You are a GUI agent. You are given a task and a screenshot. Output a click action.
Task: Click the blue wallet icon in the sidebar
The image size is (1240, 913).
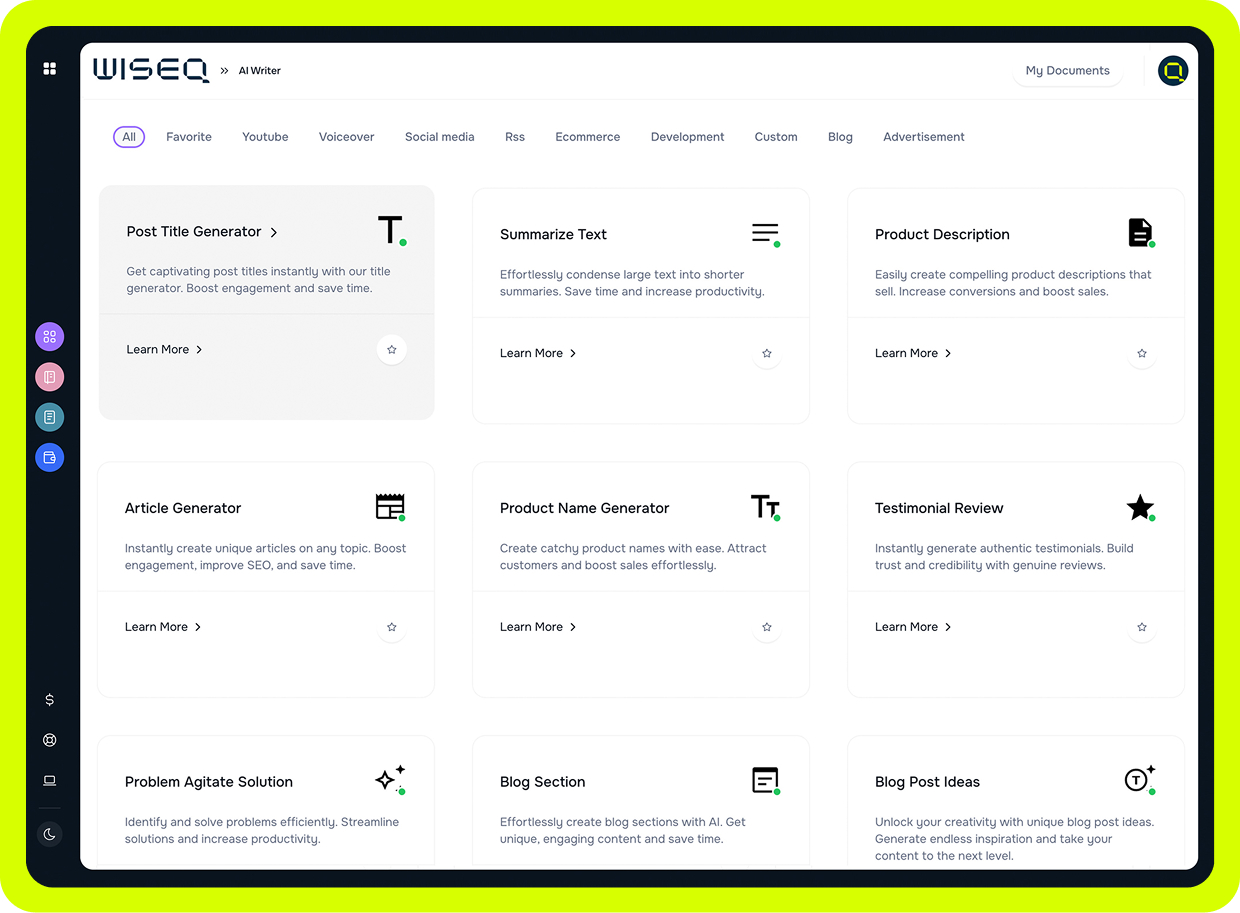pyautogui.click(x=49, y=457)
